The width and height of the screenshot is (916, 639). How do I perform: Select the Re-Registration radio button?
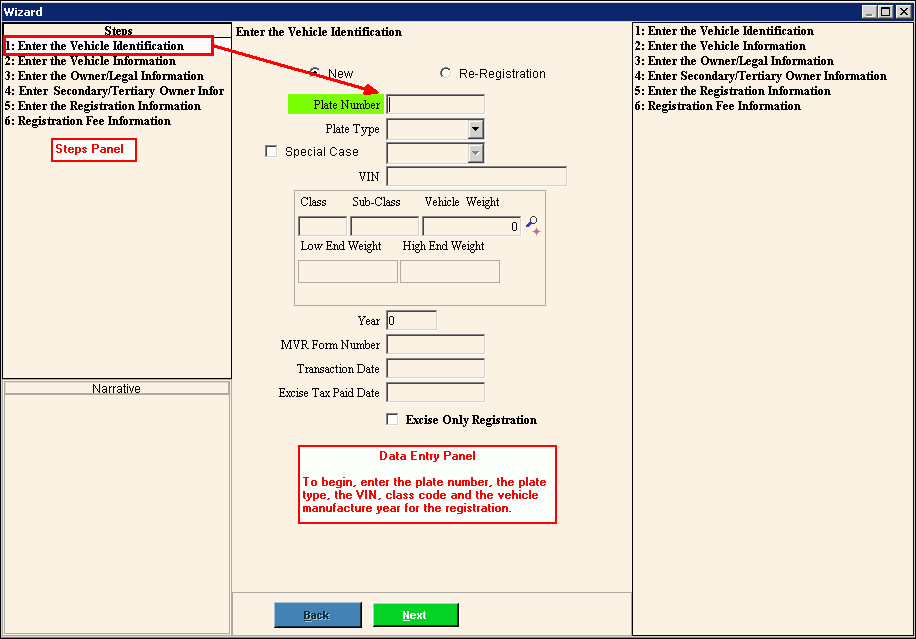pyautogui.click(x=446, y=73)
